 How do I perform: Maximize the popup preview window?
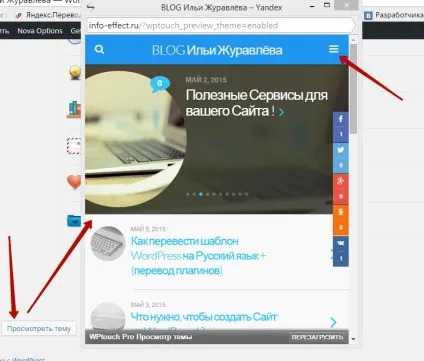point(327,5)
